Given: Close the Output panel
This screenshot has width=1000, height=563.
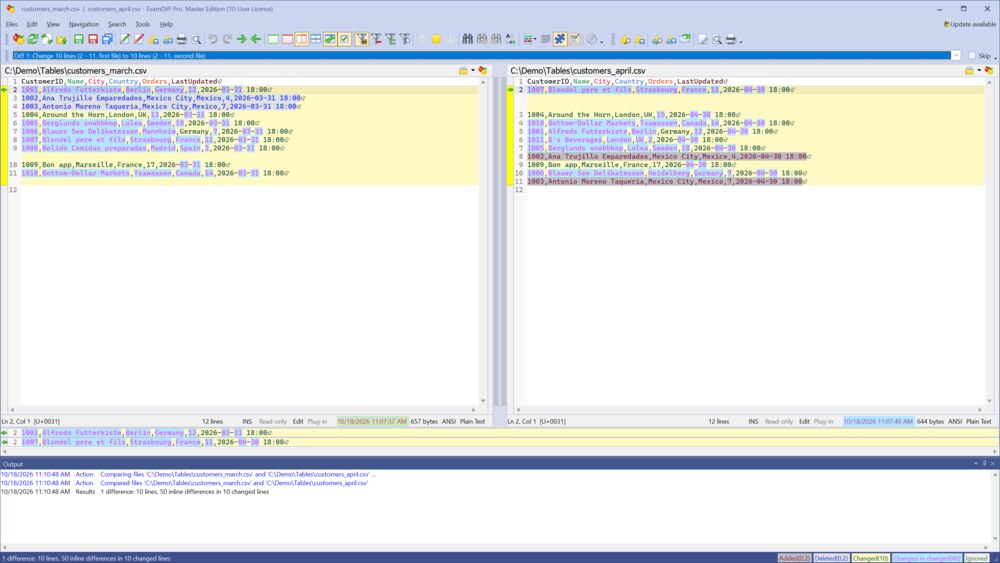Looking at the screenshot, I should coord(993,464).
